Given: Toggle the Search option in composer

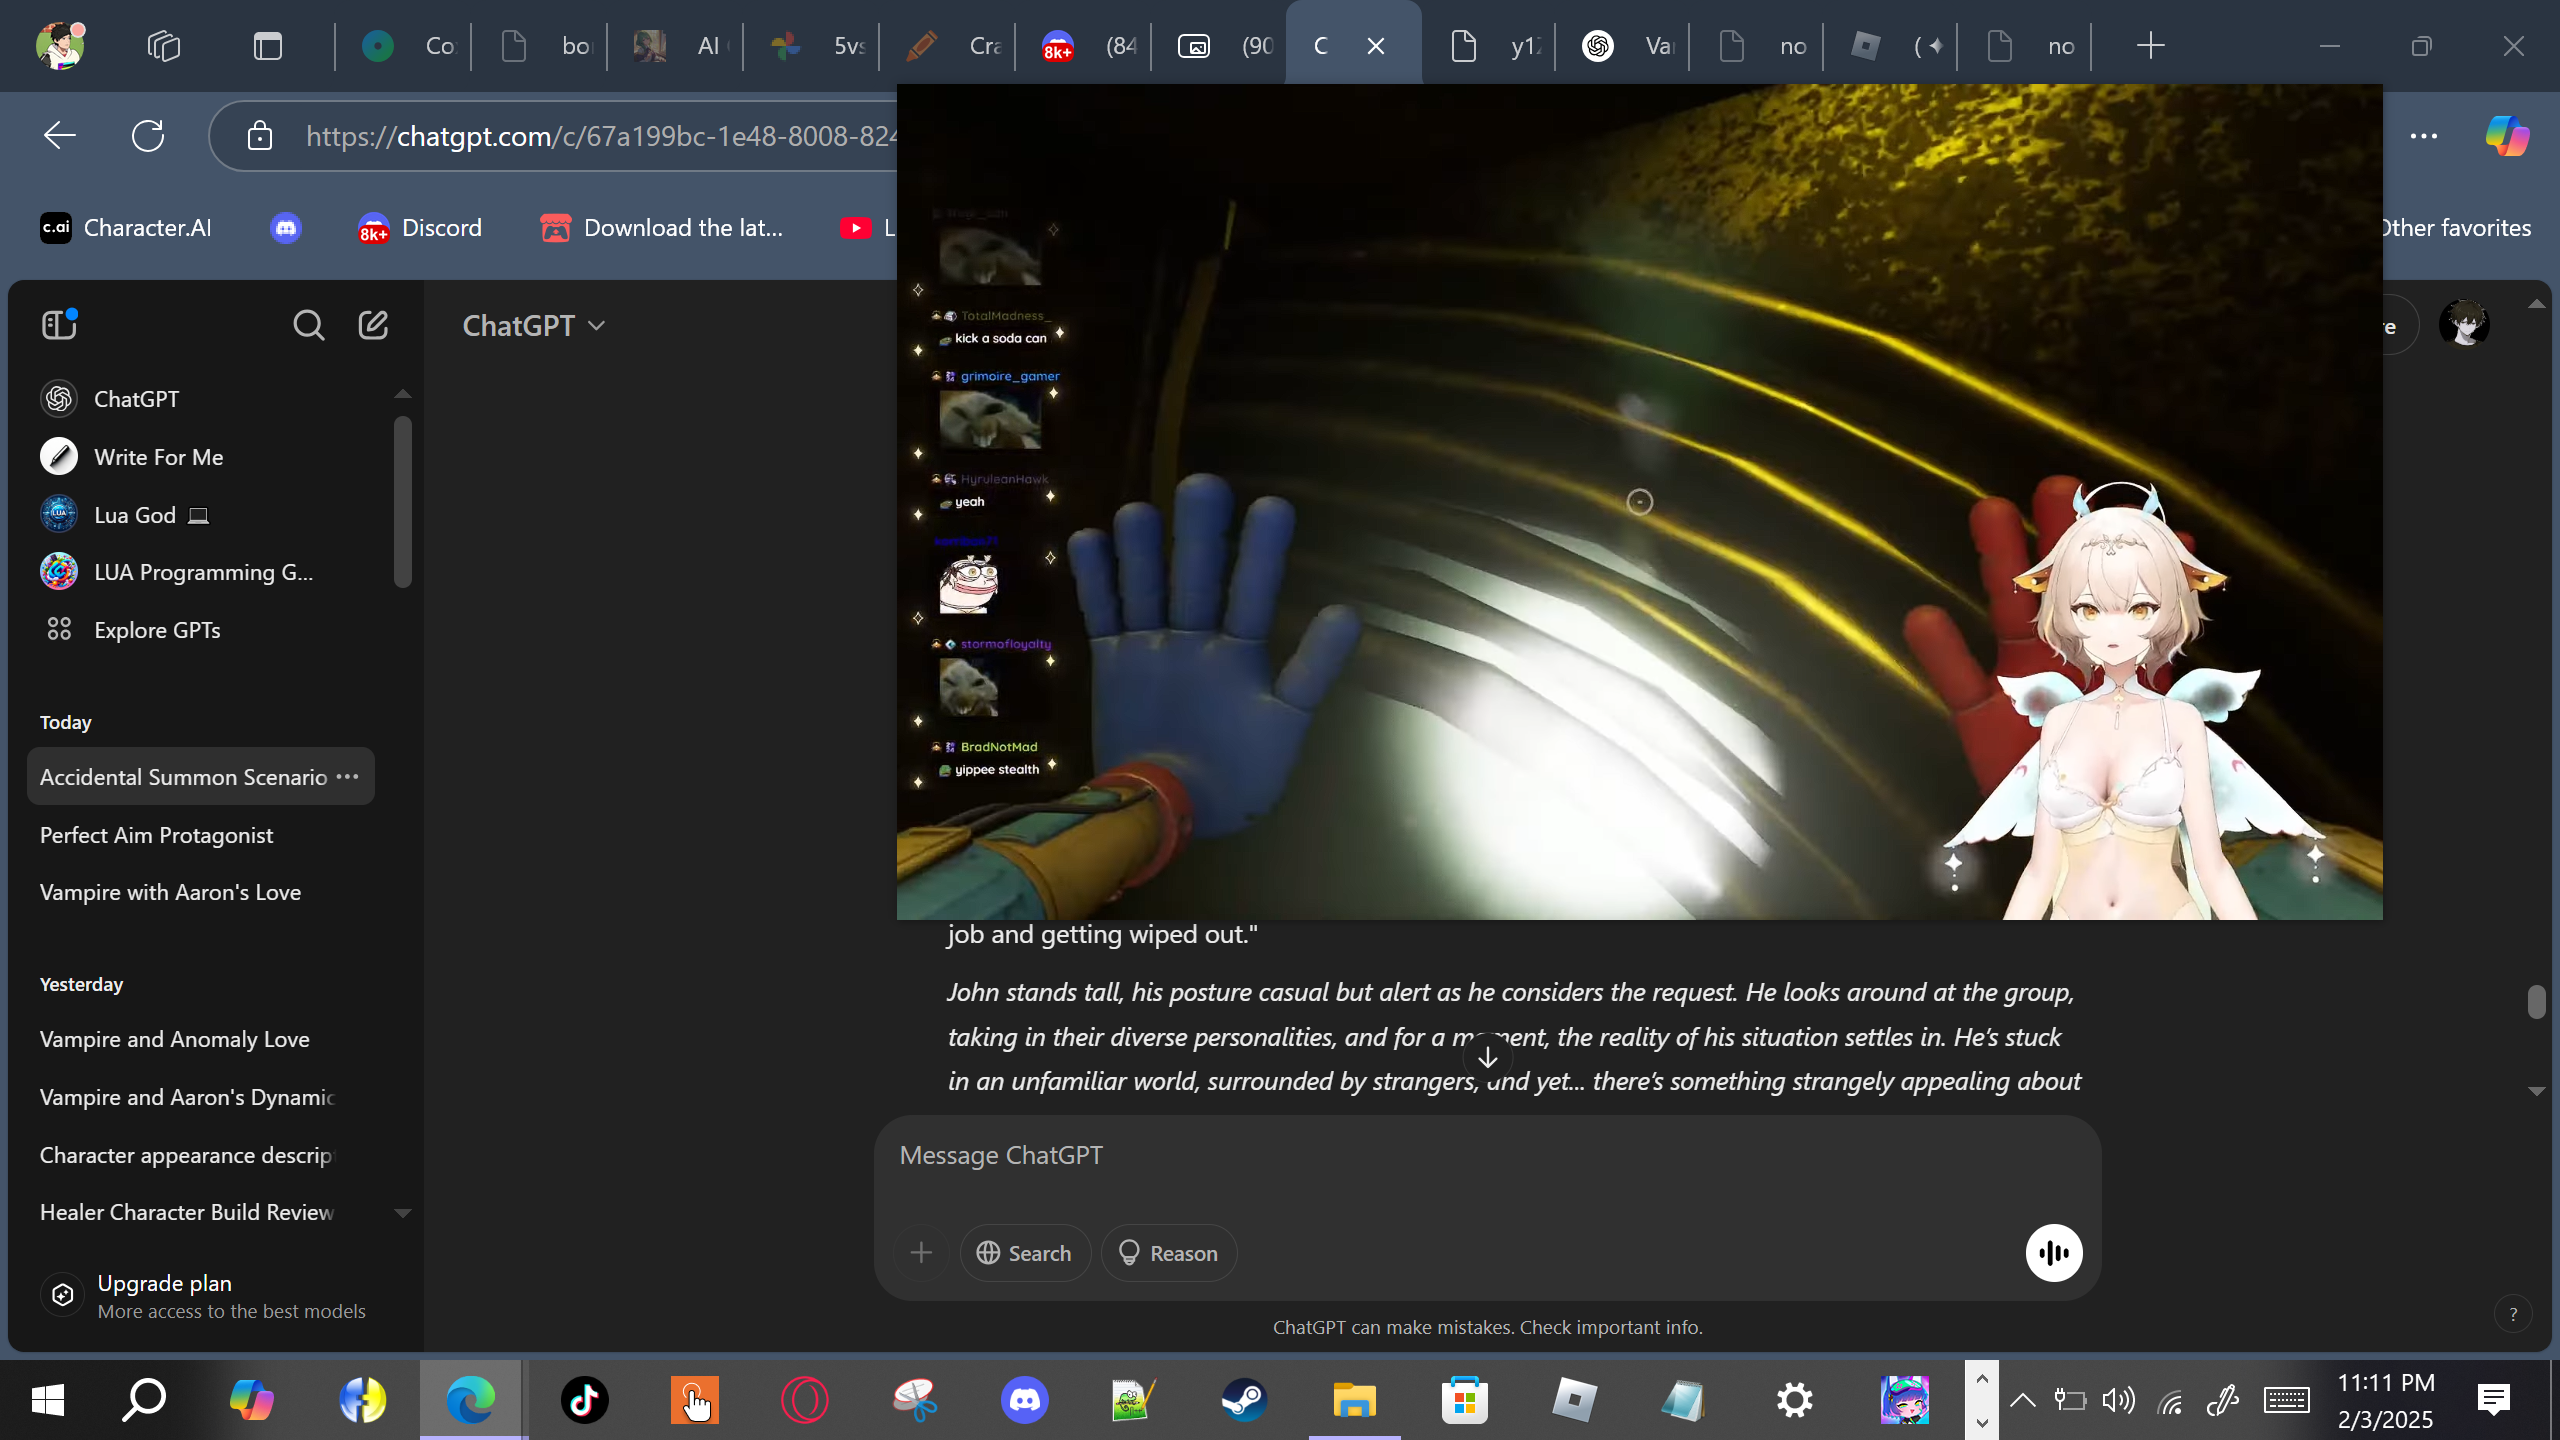Looking at the screenshot, I should pos(1025,1253).
